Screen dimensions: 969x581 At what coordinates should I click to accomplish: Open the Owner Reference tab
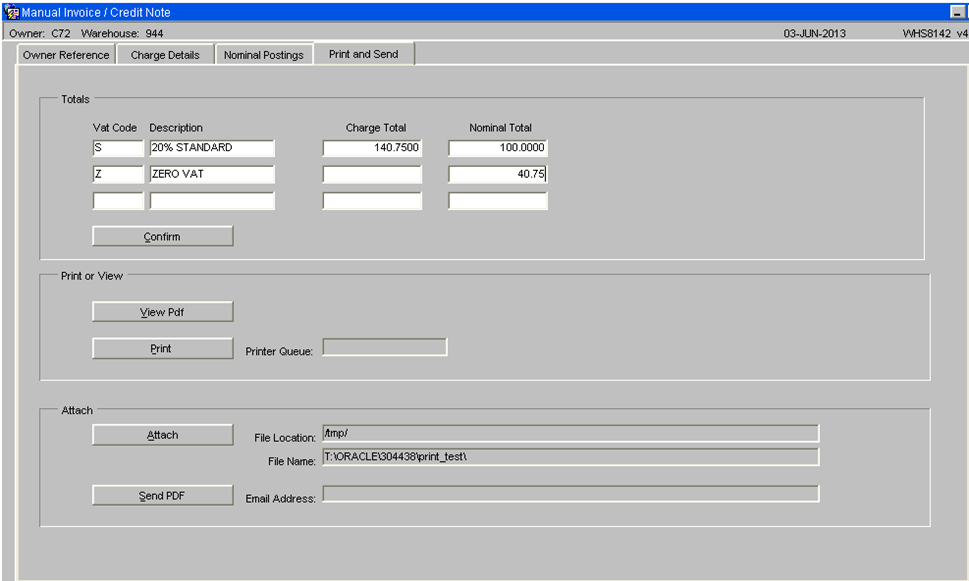[66, 54]
